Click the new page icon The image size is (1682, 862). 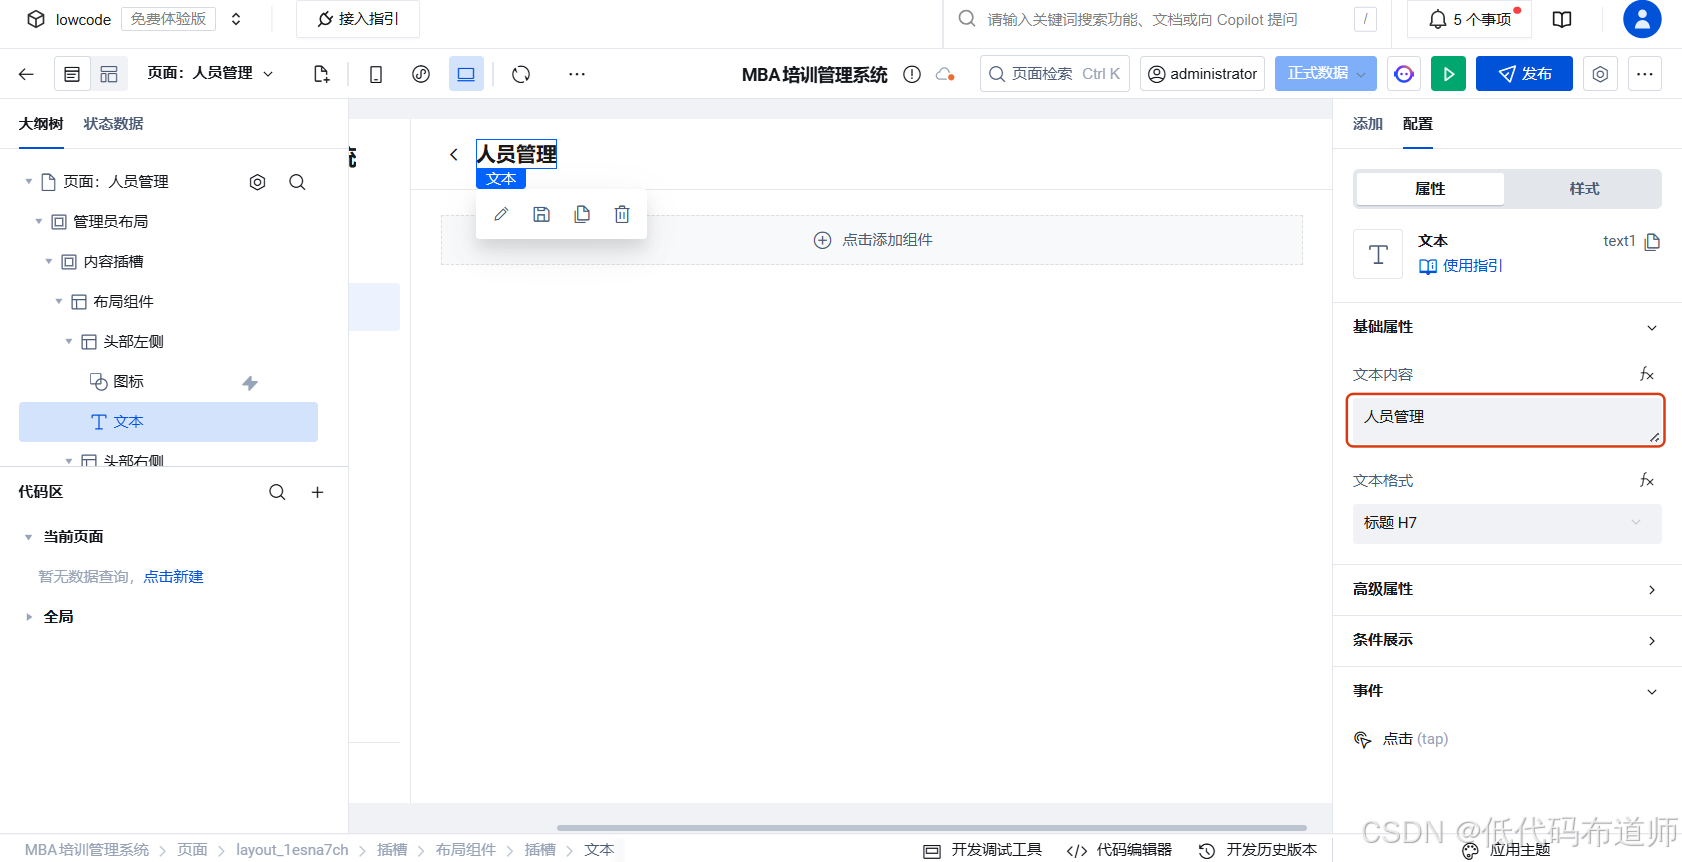click(x=321, y=74)
